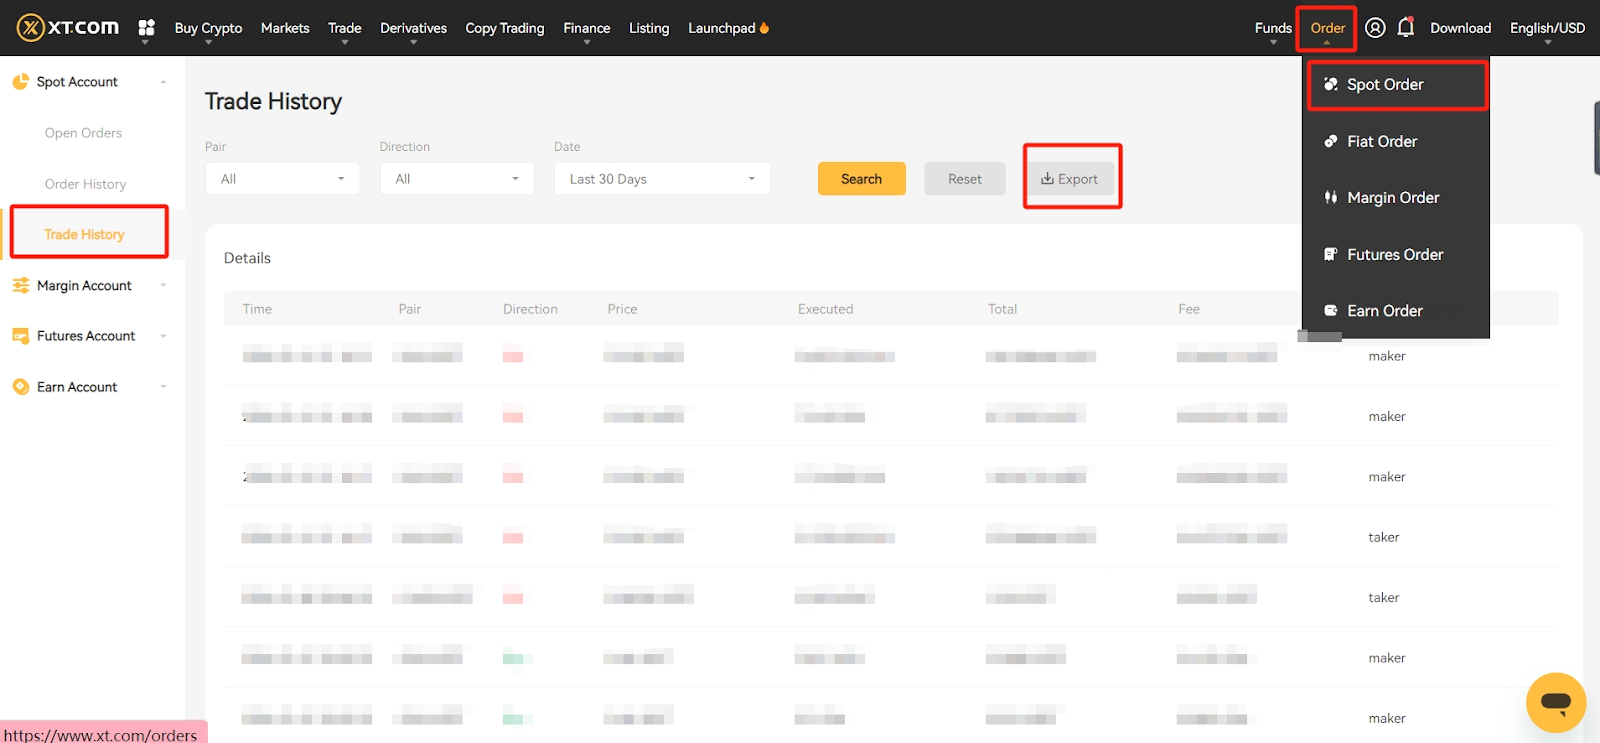The height and width of the screenshot is (743, 1600).
Task: Expand the English/USD language selector
Action: [x=1546, y=28]
